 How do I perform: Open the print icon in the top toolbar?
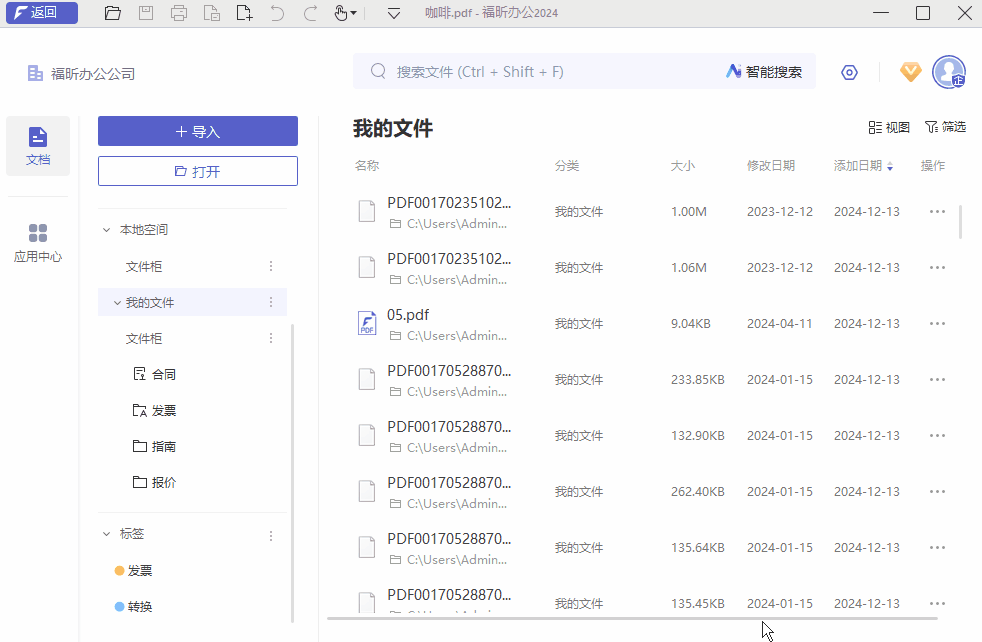tap(178, 13)
